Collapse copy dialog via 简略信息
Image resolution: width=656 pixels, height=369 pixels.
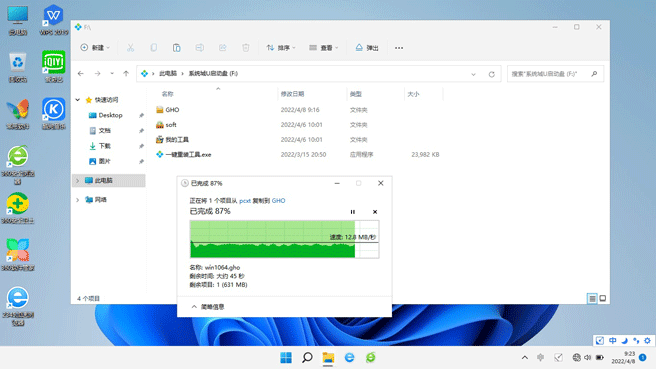click(208, 307)
